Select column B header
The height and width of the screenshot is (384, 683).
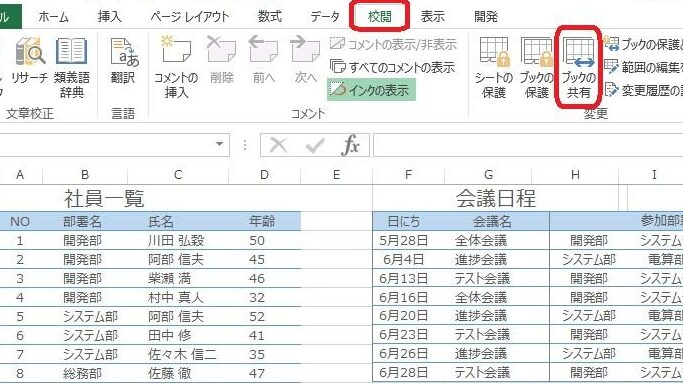click(85, 175)
